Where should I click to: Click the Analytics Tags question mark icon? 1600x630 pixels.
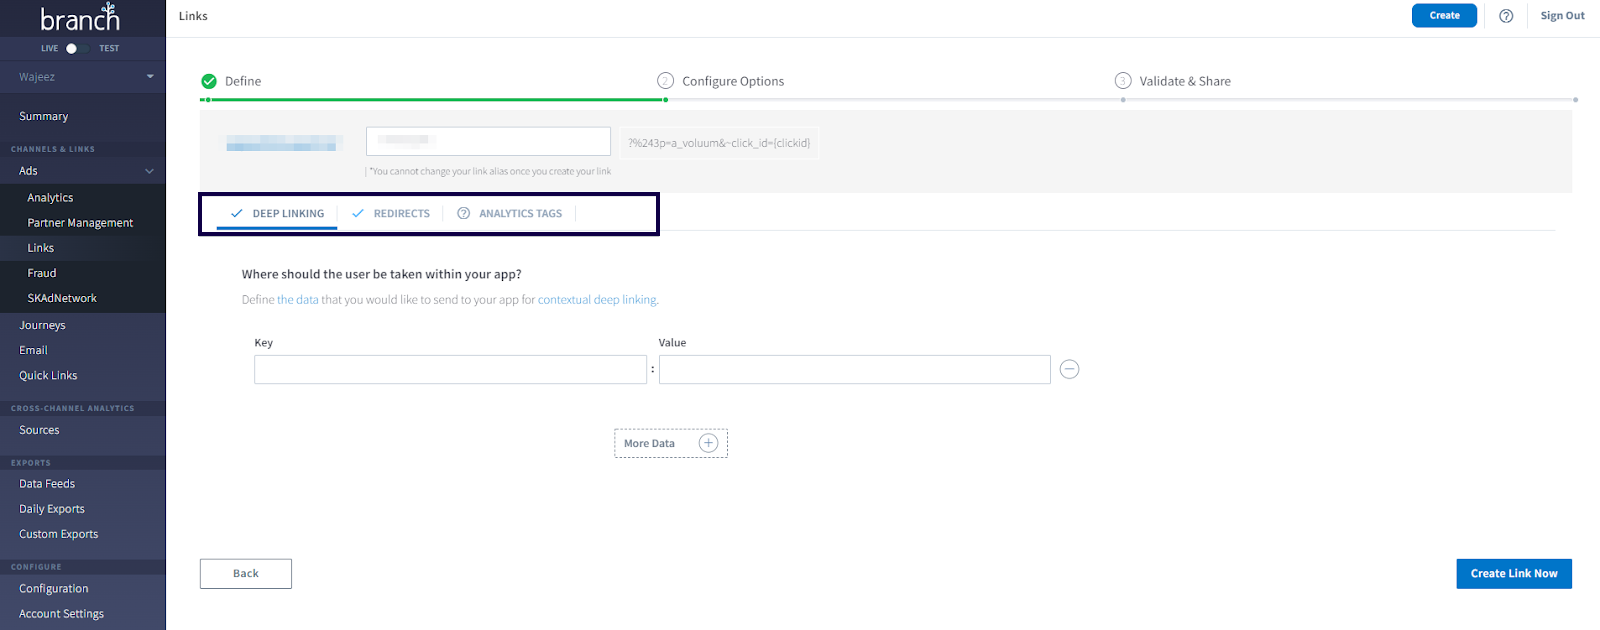click(464, 213)
